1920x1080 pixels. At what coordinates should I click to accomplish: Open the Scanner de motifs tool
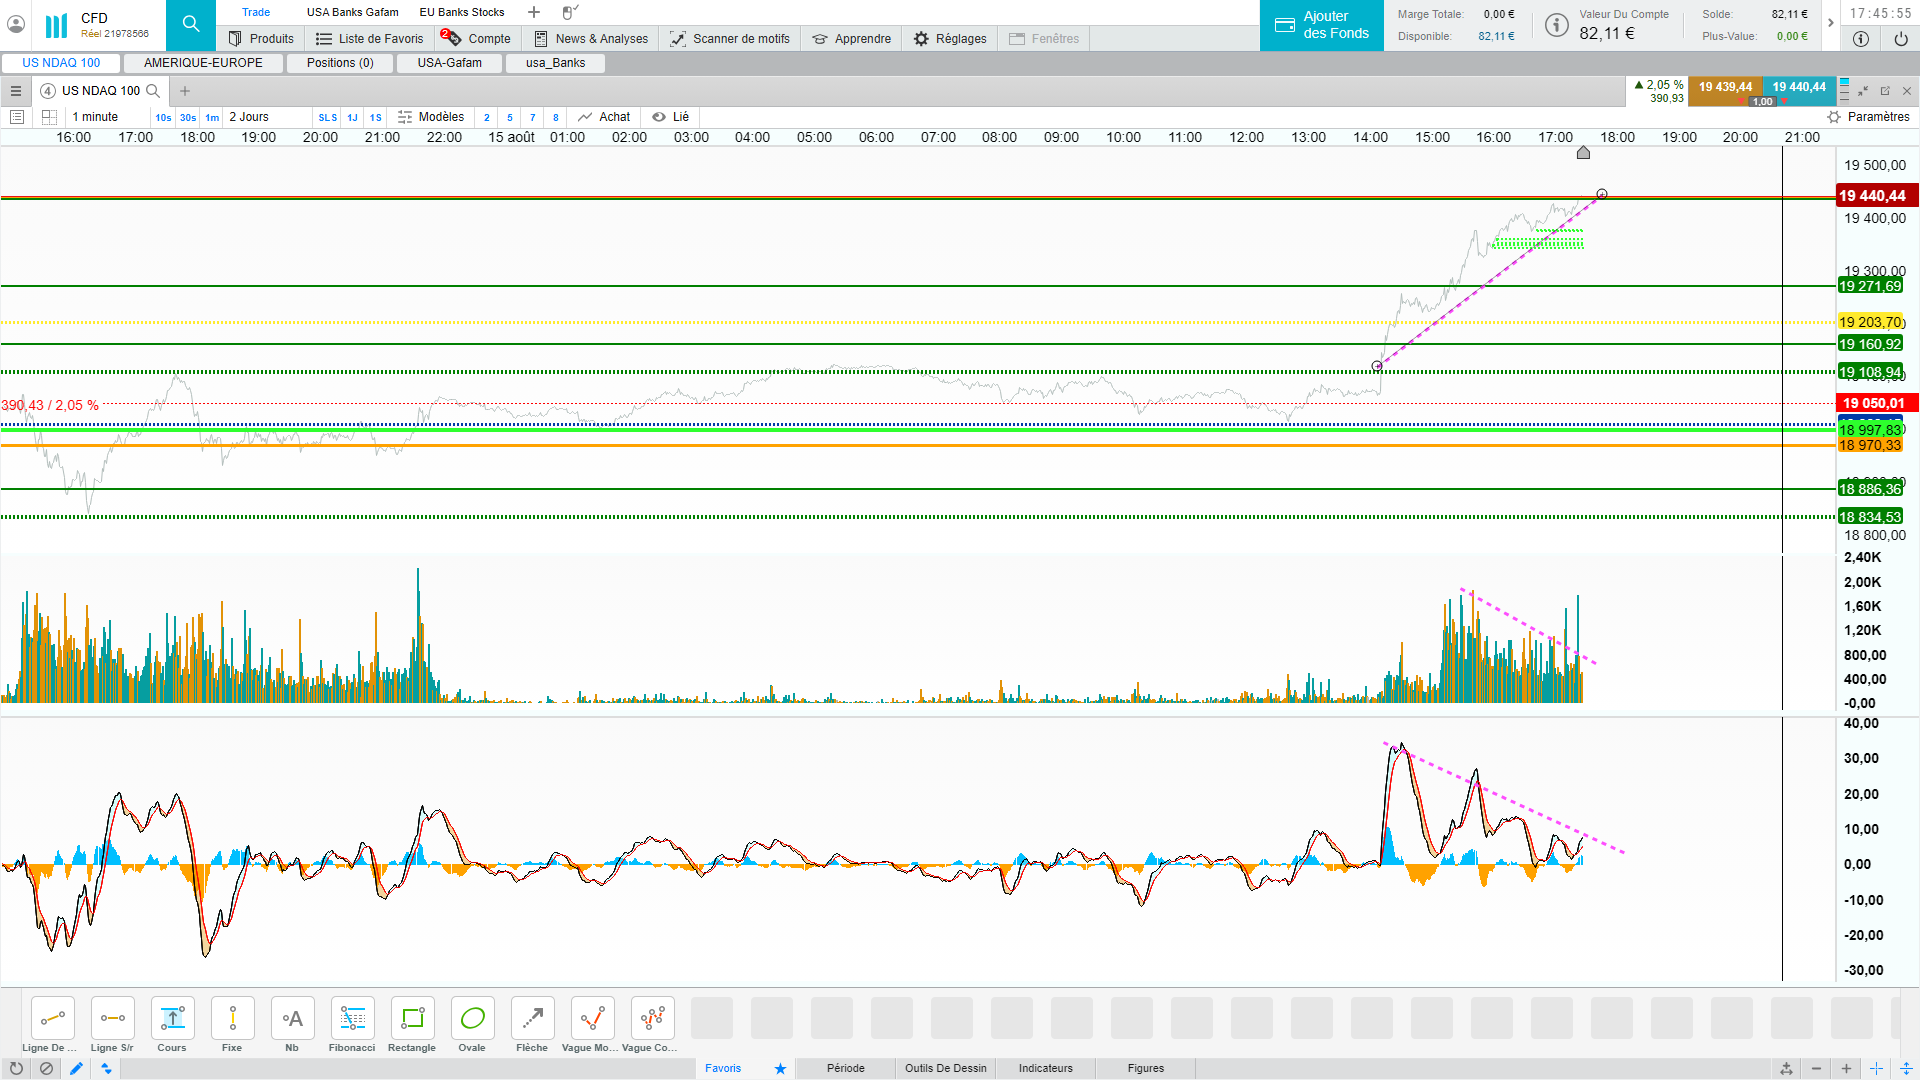coord(730,39)
